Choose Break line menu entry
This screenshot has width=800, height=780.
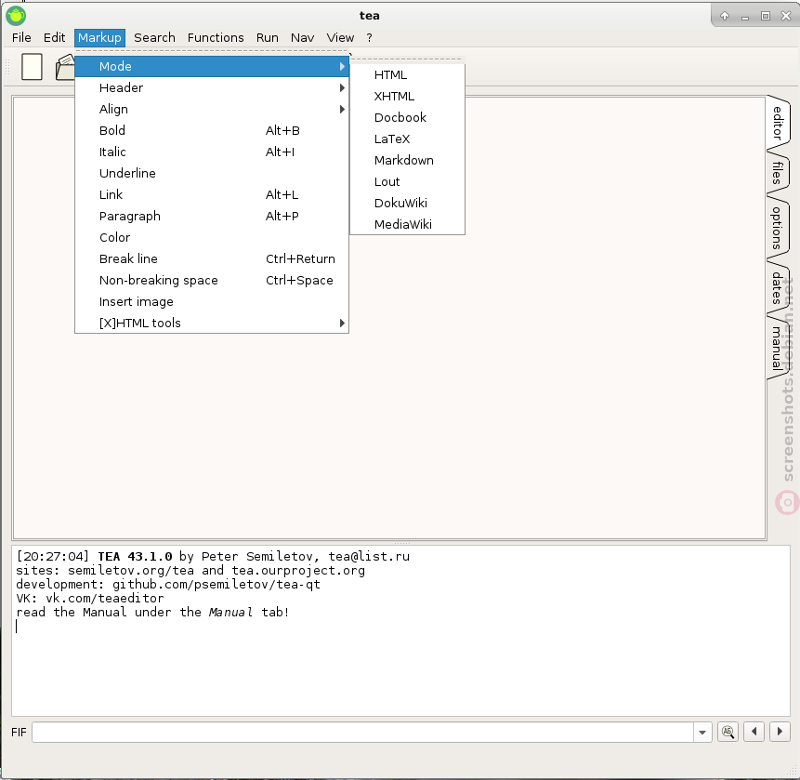pyautogui.click(x=212, y=259)
